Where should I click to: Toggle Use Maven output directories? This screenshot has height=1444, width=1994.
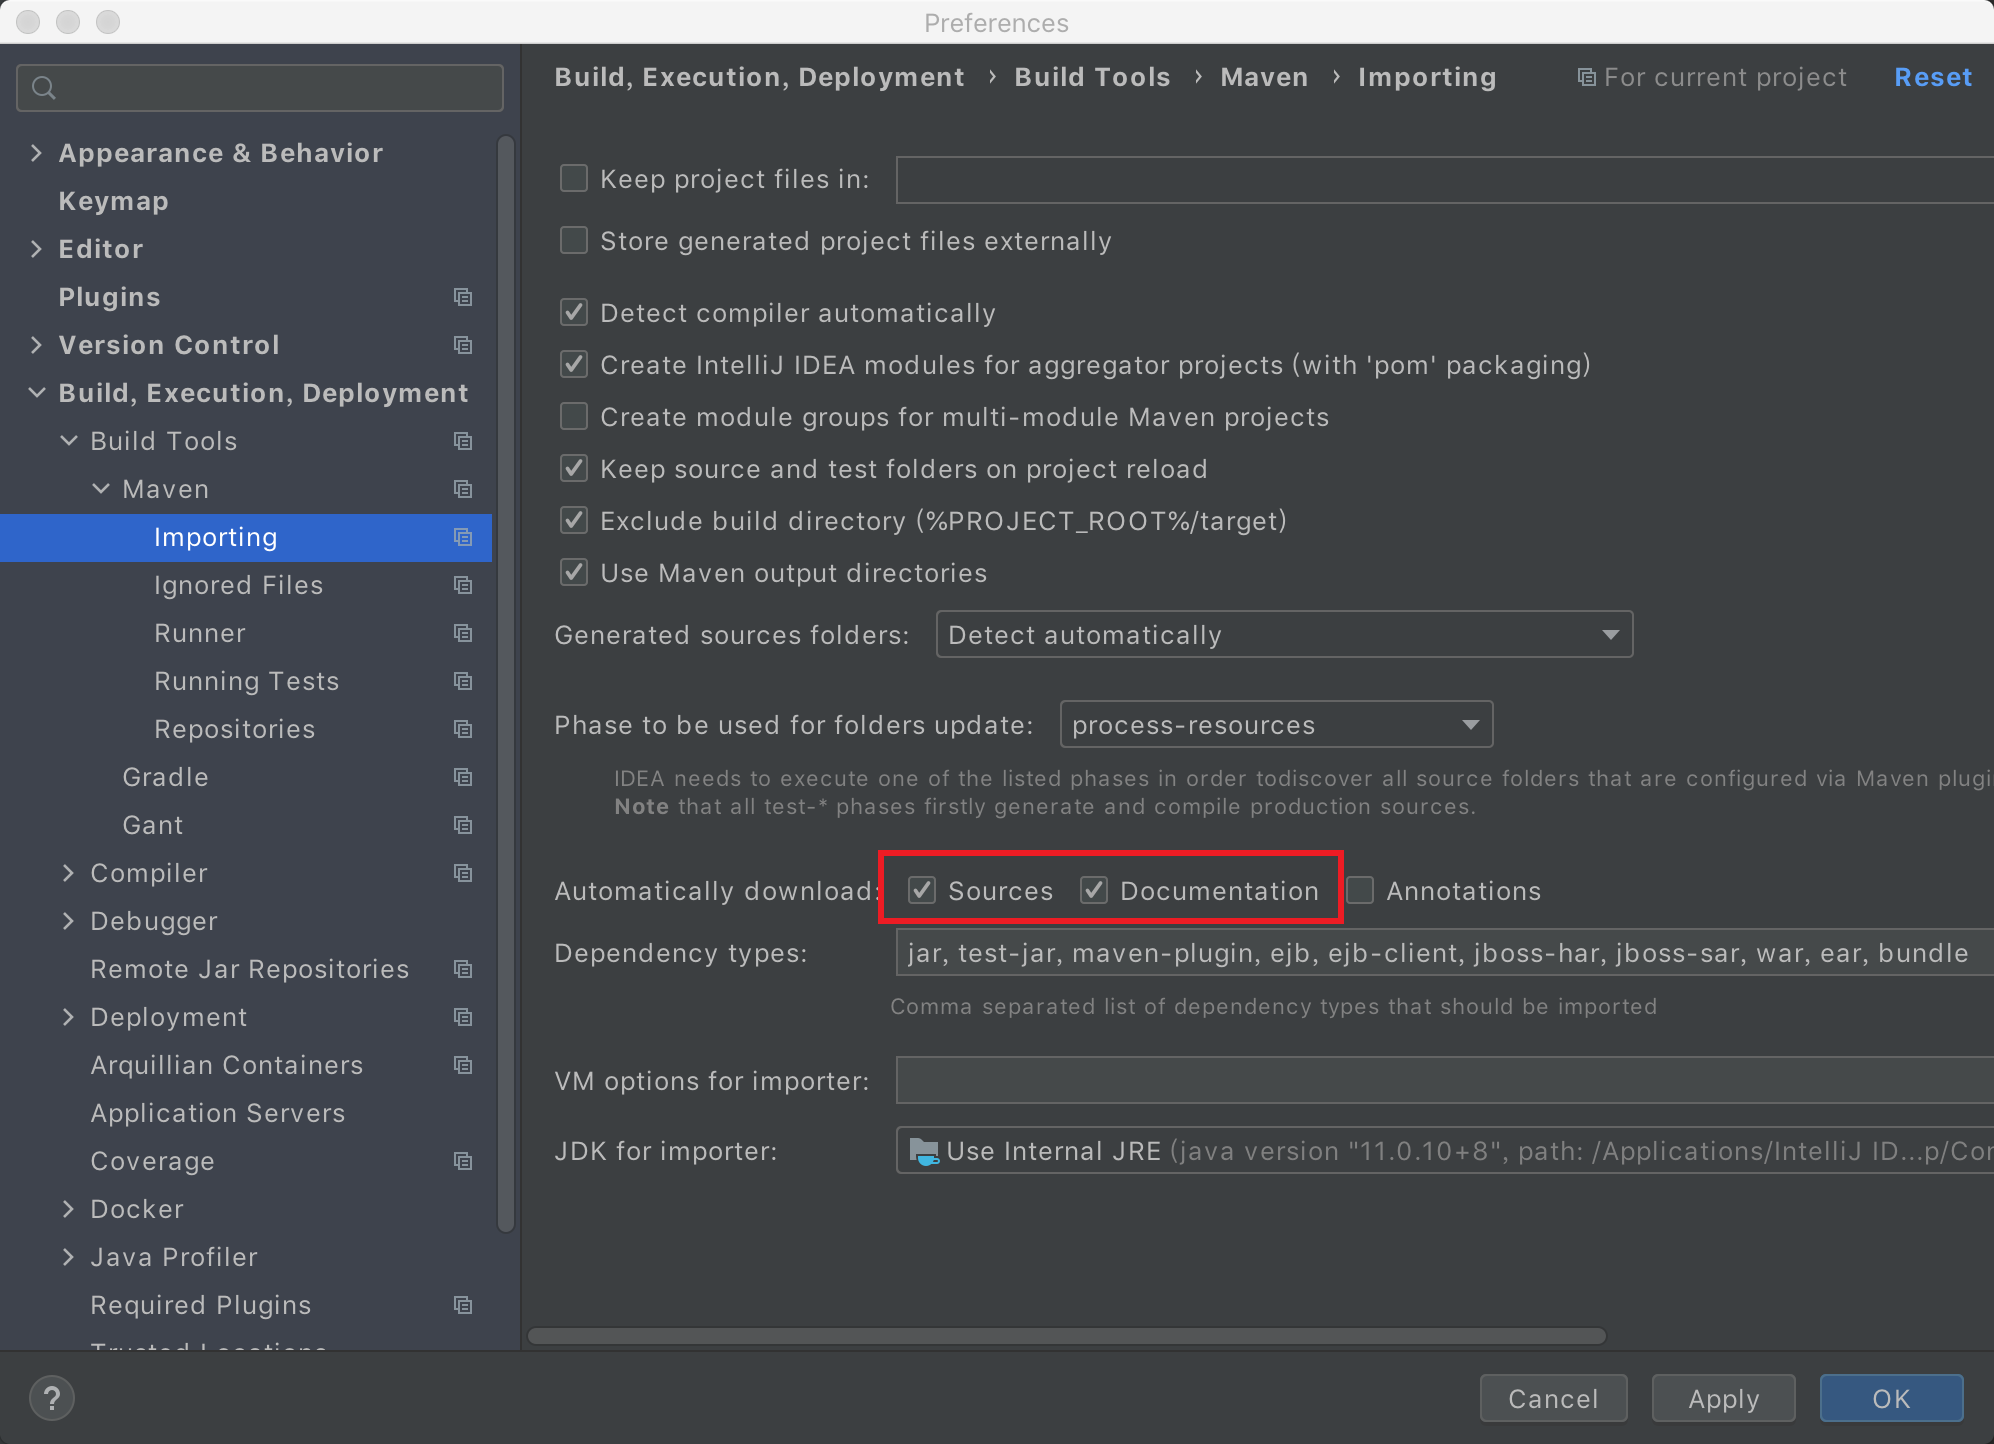click(574, 573)
